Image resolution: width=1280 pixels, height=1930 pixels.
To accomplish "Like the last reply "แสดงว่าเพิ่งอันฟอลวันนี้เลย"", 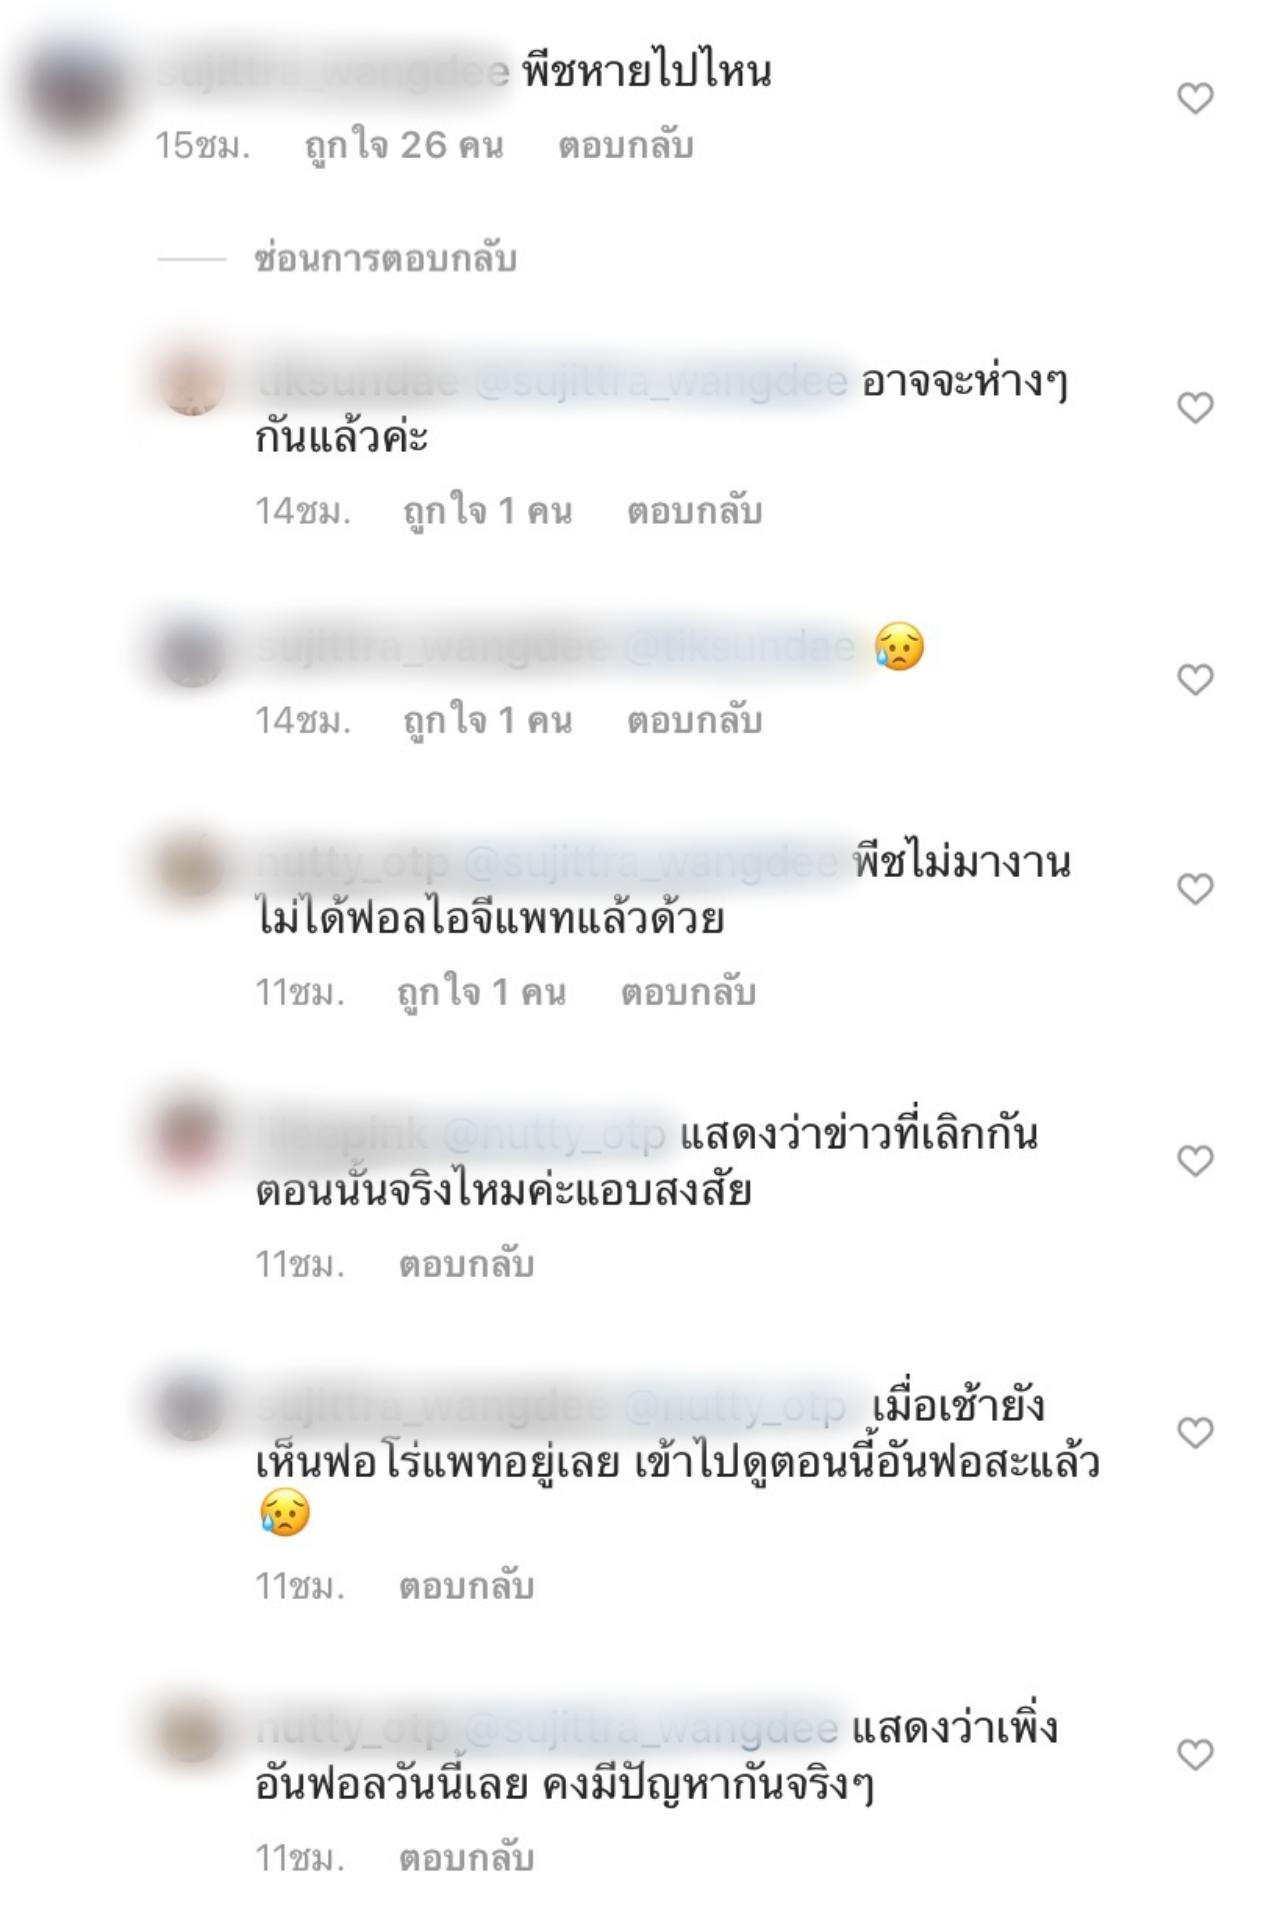I will [1195, 1754].
